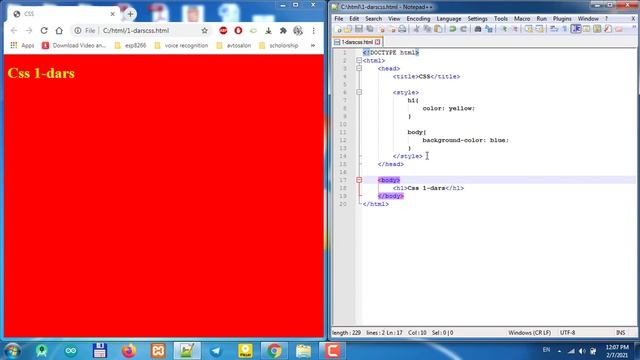
Task: Open the Language menu in Notepad++
Action: pos(449,19)
